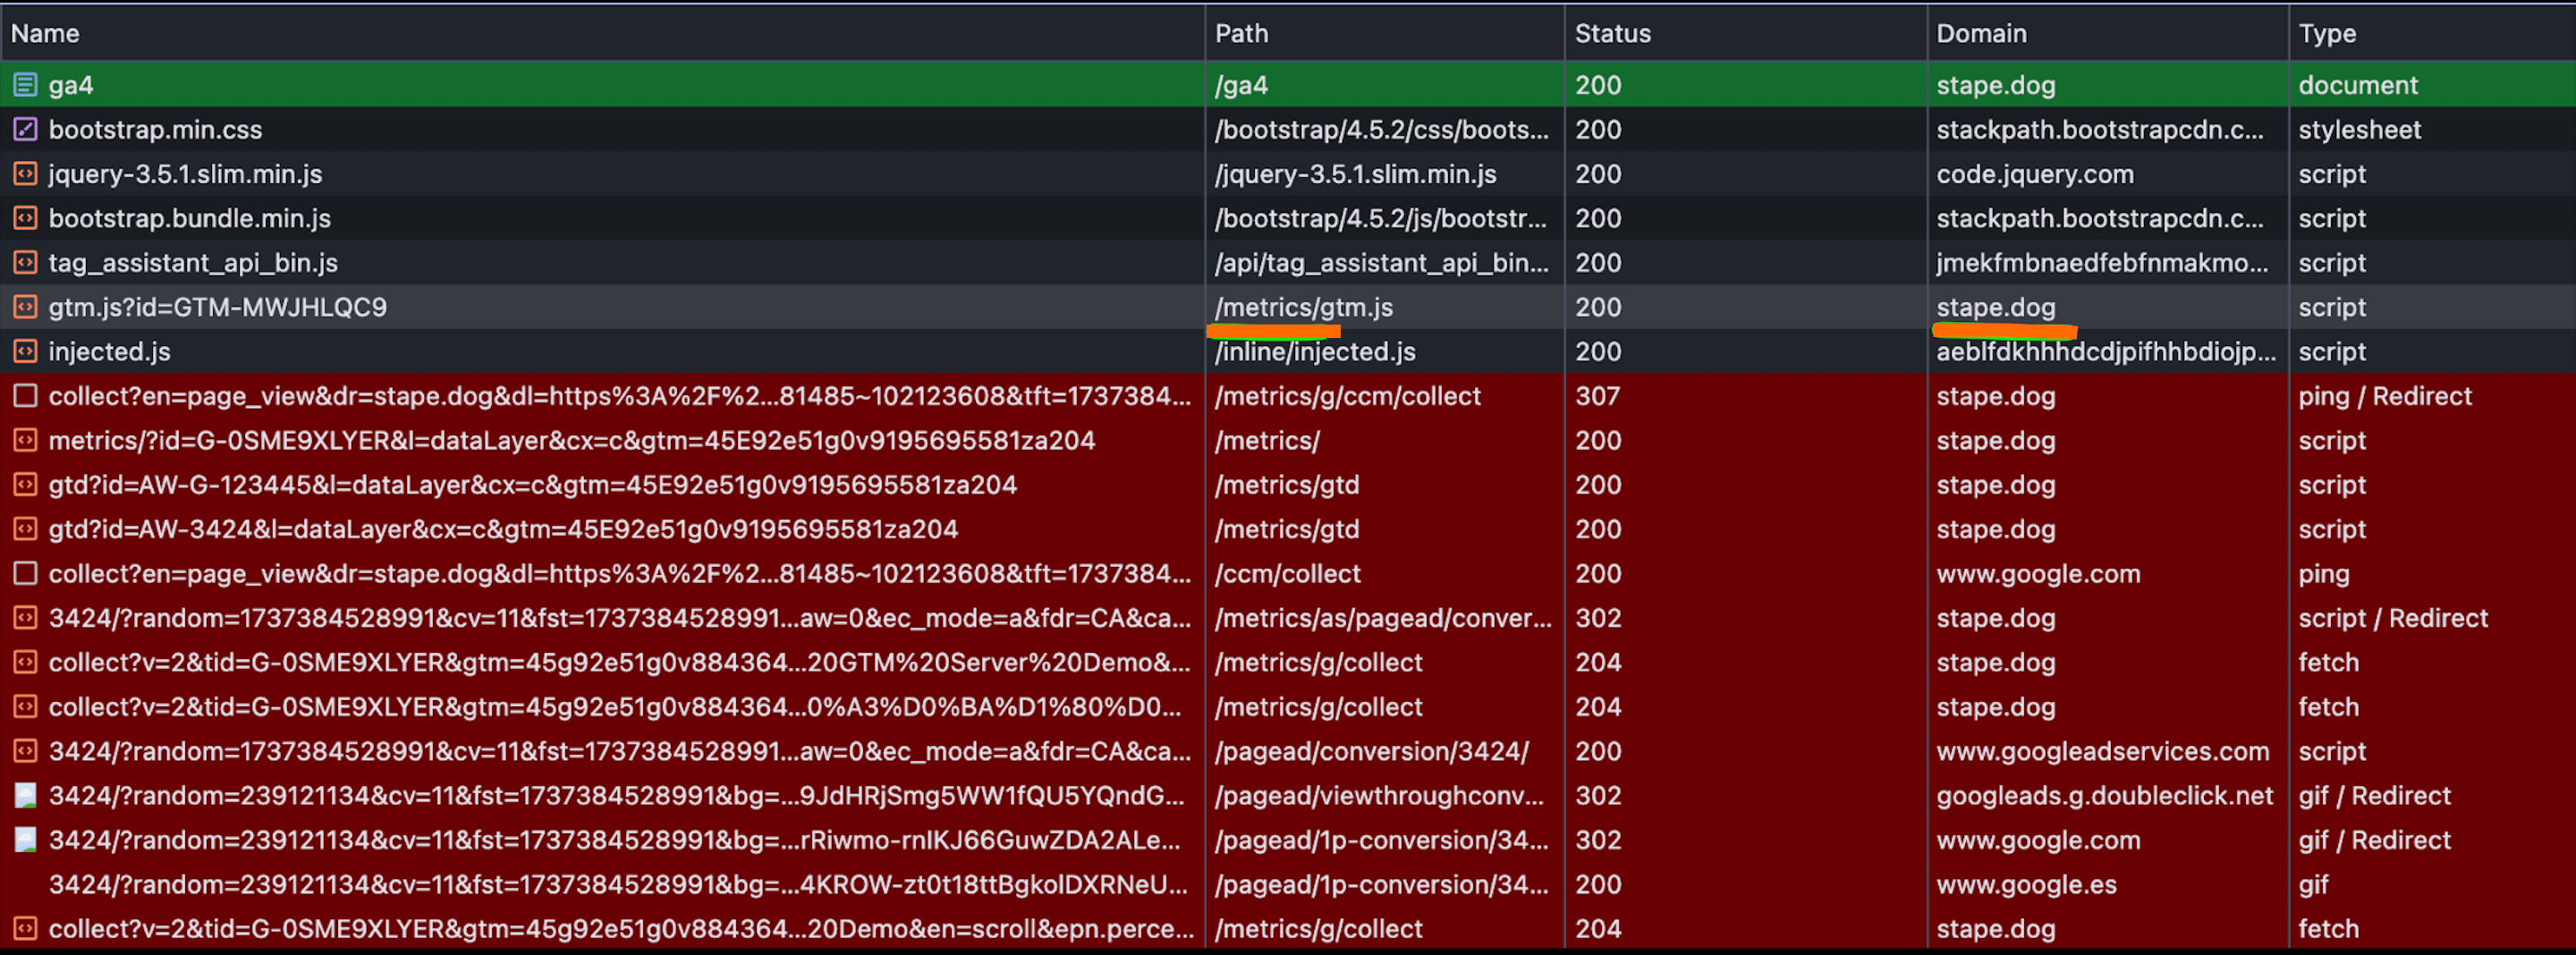Select the bootstrap.bundle.min.js request name
Viewport: 2576px width, 955px height.
(x=189, y=218)
